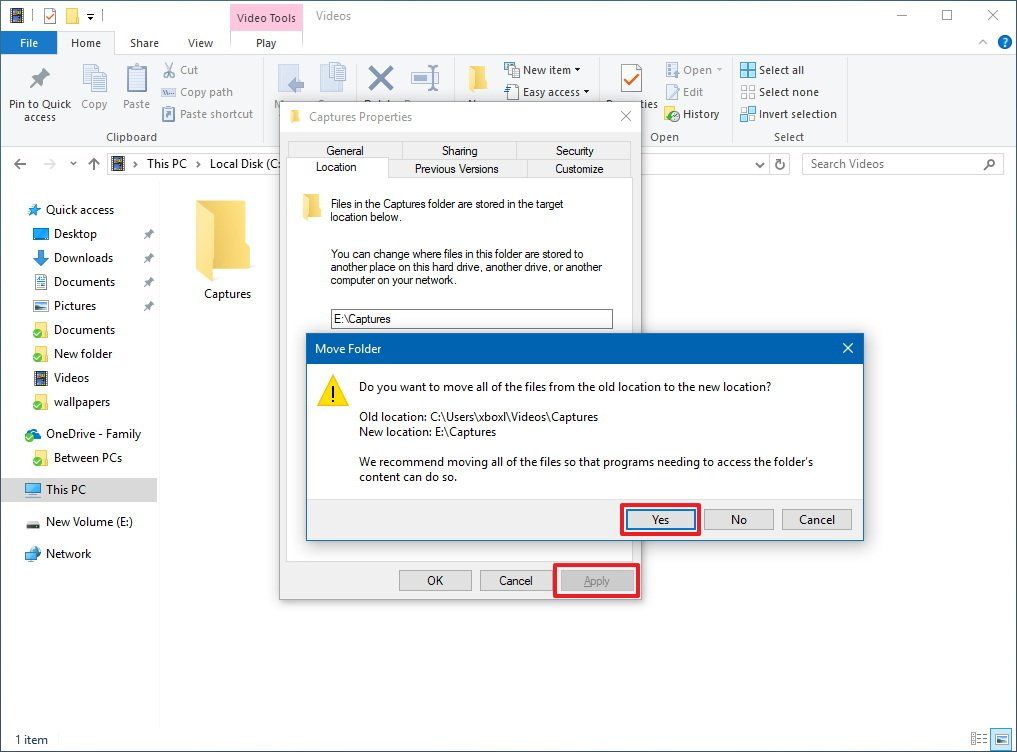Select the E:\Captures path text field
This screenshot has height=752, width=1017.
470,318
